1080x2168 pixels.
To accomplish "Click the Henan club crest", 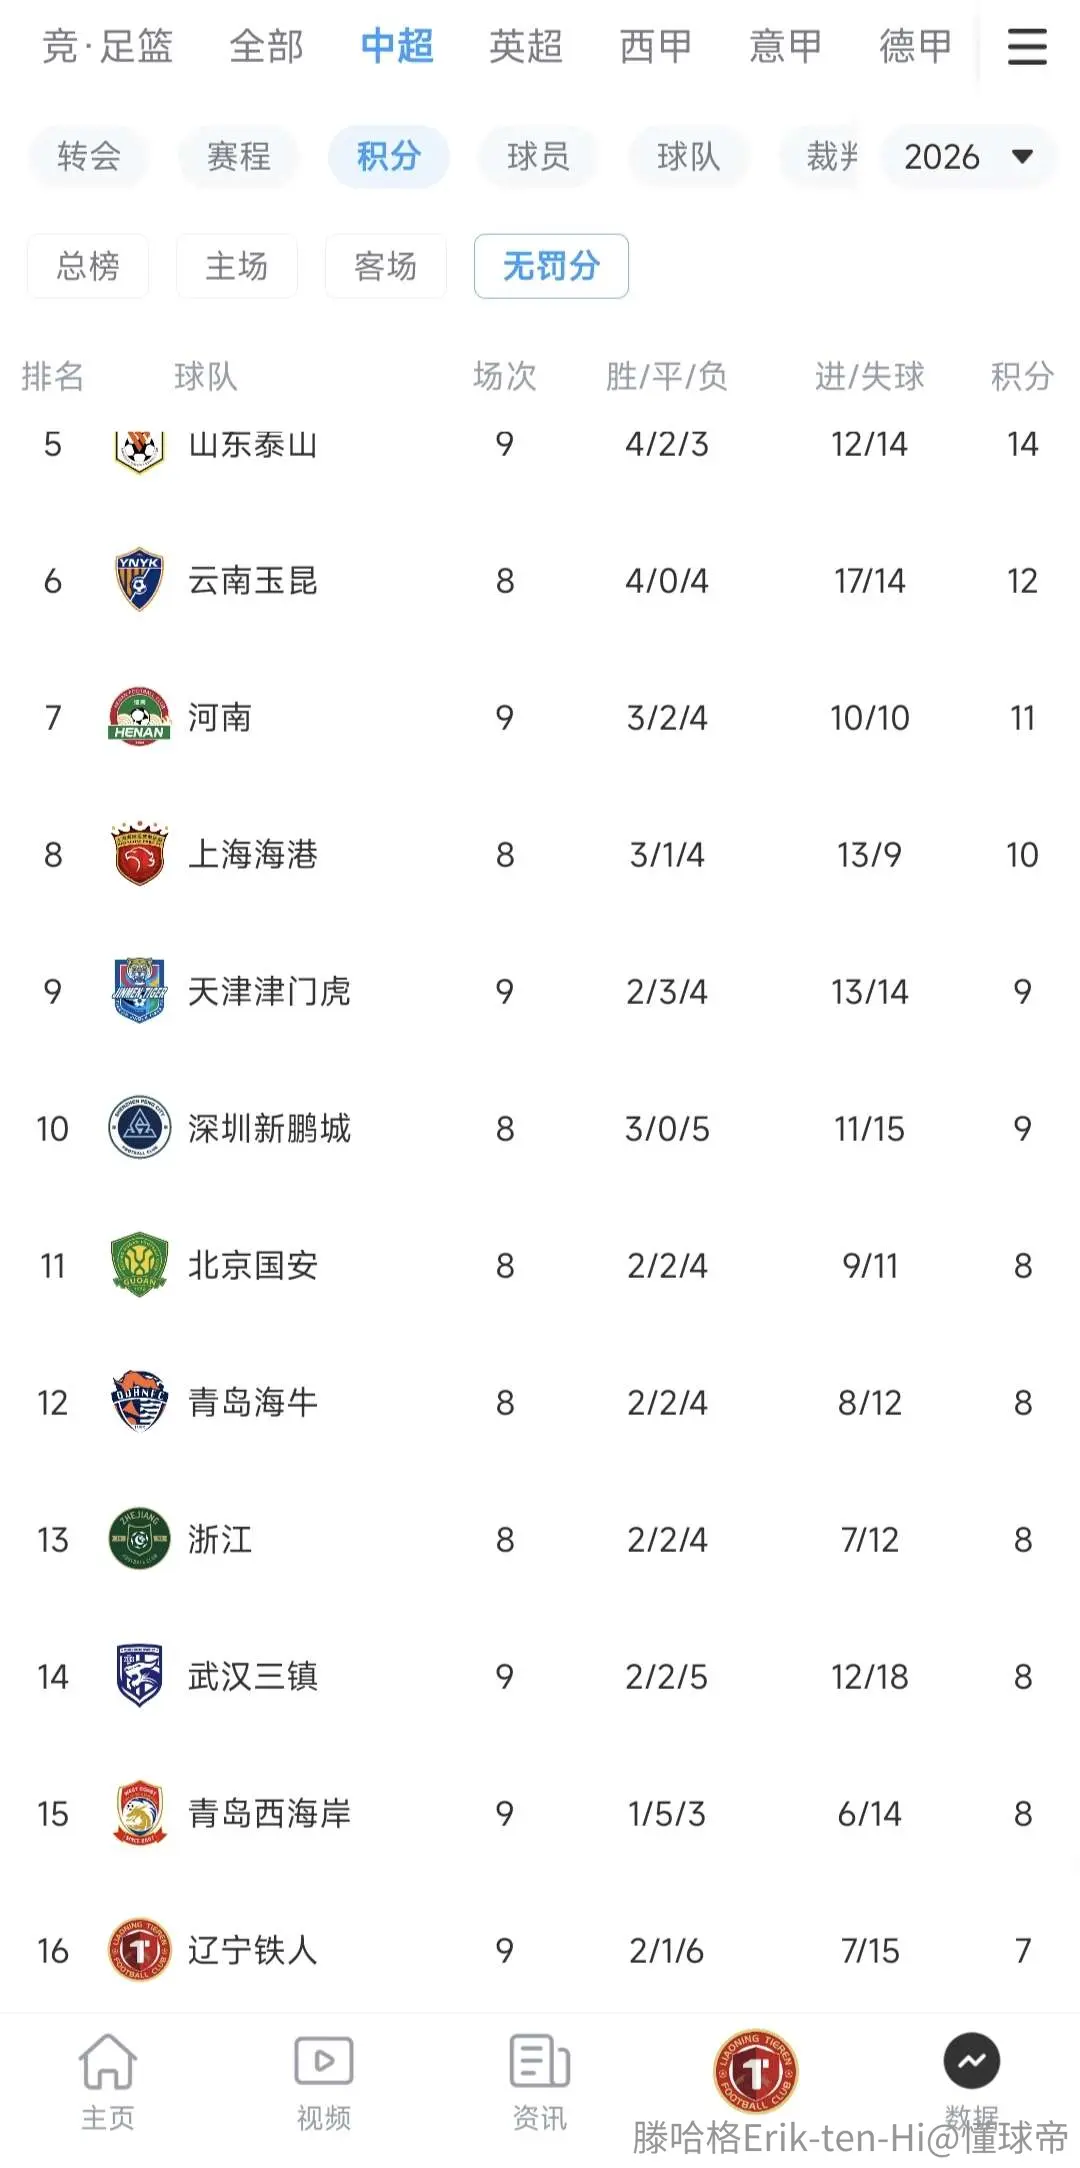I will pyautogui.click(x=139, y=717).
